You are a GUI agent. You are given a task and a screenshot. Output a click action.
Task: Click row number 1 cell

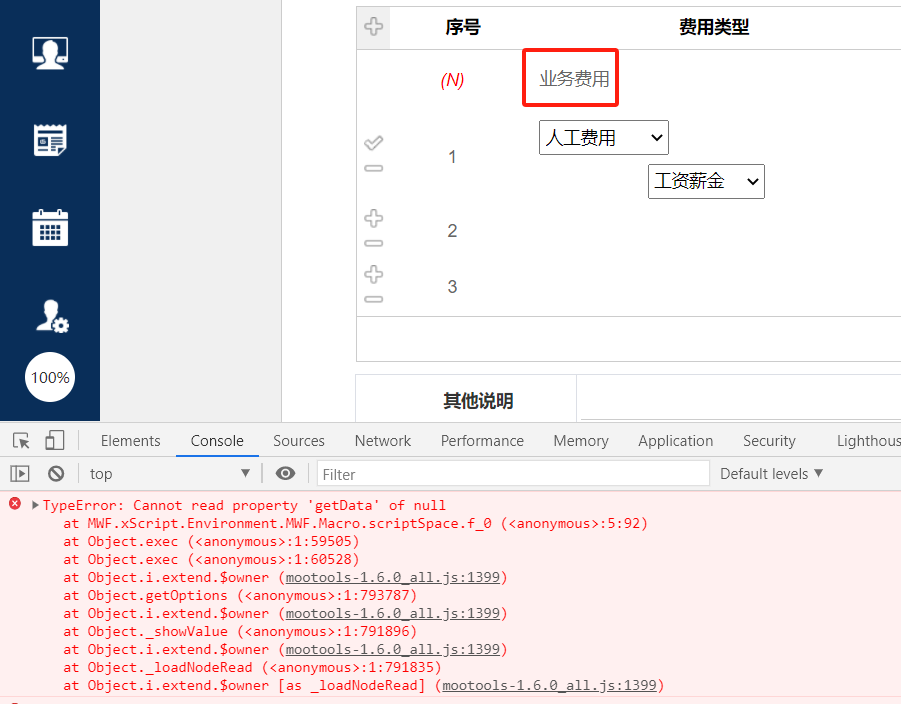tap(452, 156)
